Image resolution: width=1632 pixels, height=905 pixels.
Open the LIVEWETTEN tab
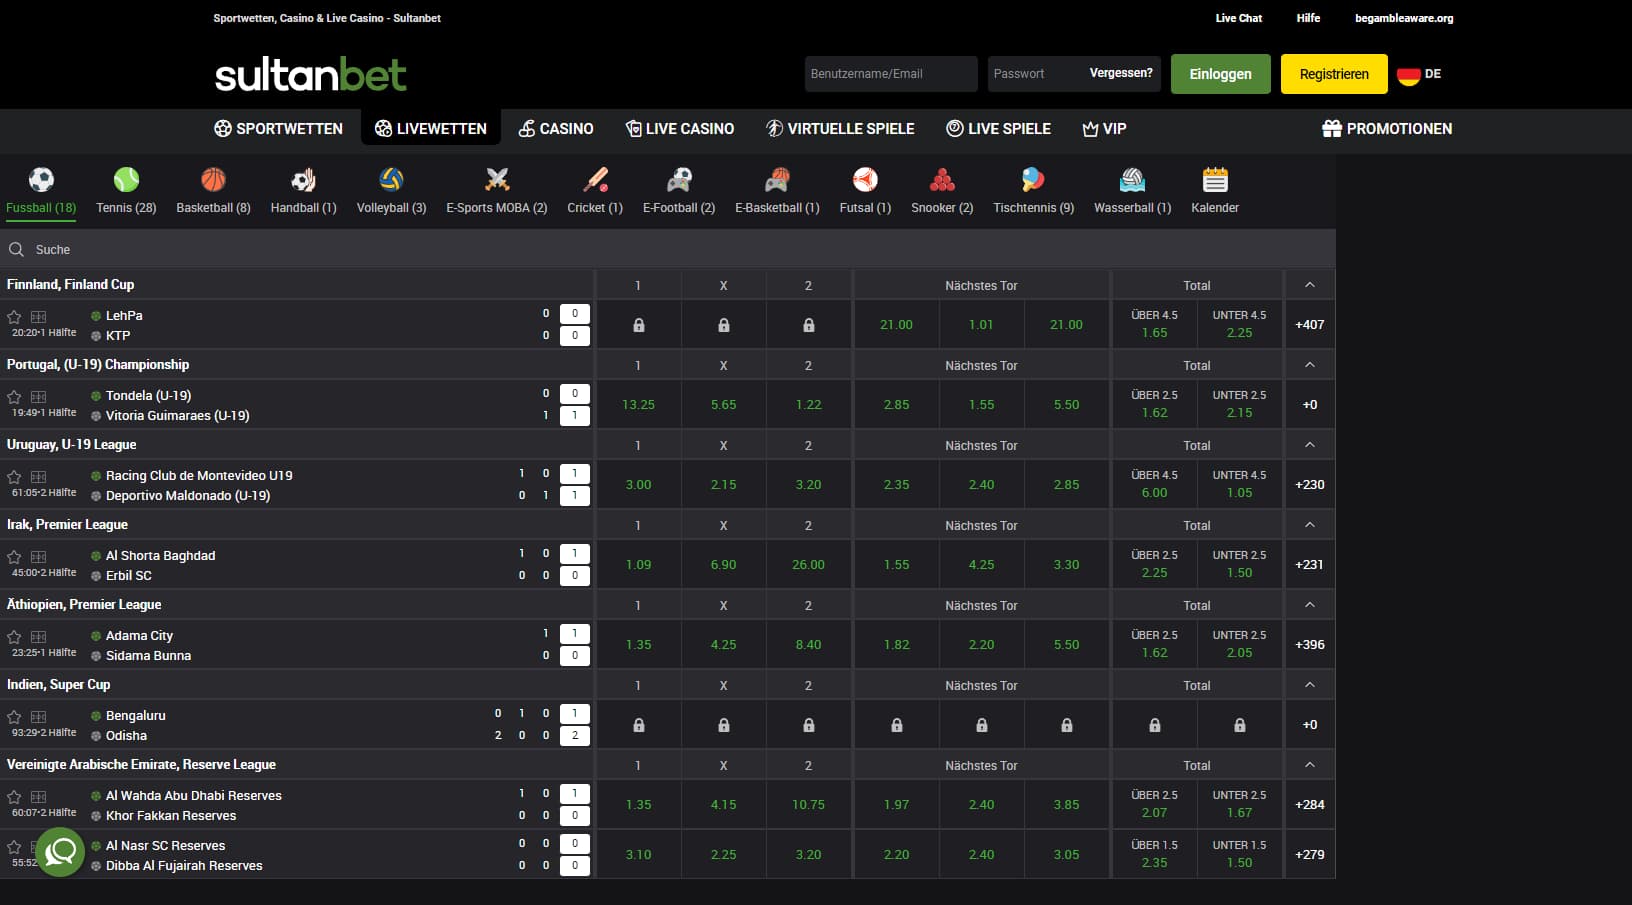tap(431, 129)
